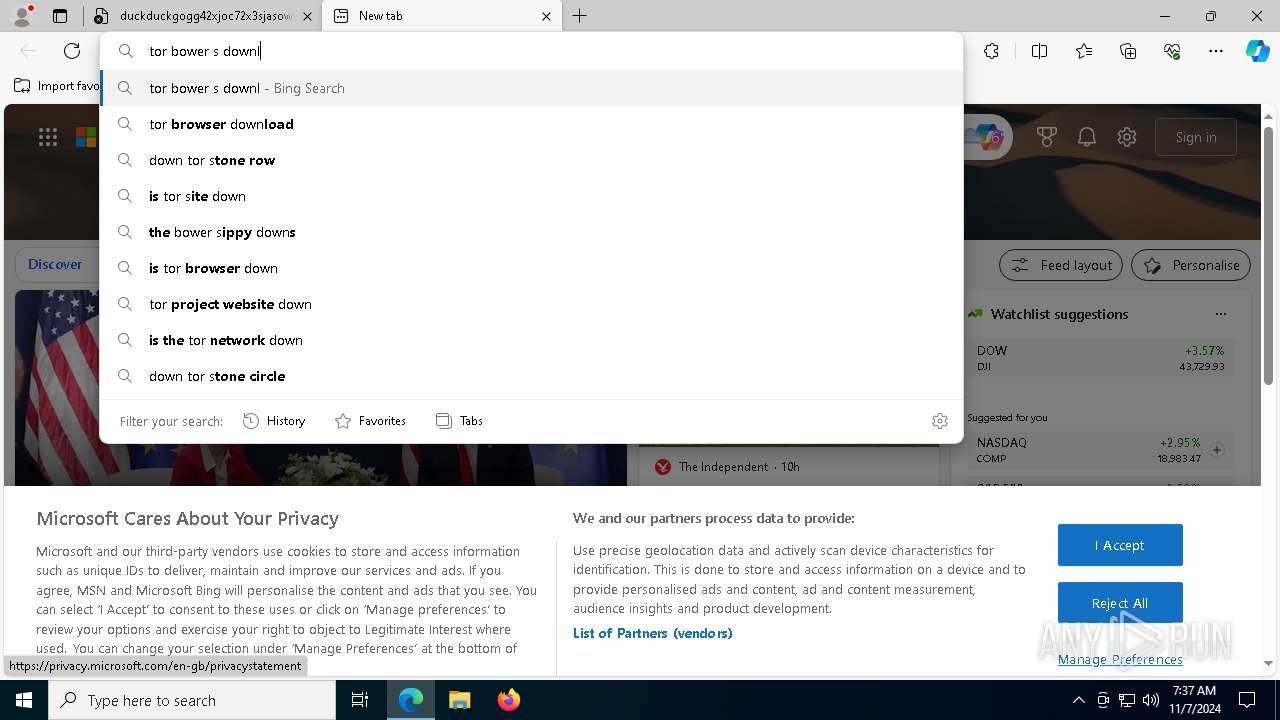
Task: Open Task View on taskbar
Action: pyautogui.click(x=360, y=700)
